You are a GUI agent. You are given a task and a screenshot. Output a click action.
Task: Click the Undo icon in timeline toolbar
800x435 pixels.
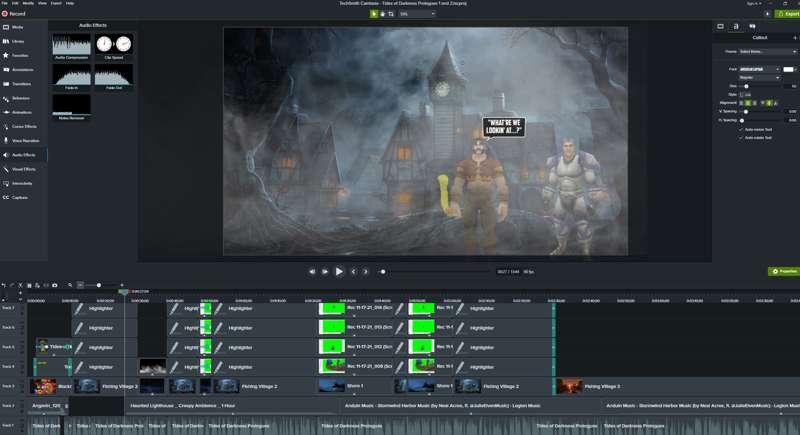coord(4,285)
